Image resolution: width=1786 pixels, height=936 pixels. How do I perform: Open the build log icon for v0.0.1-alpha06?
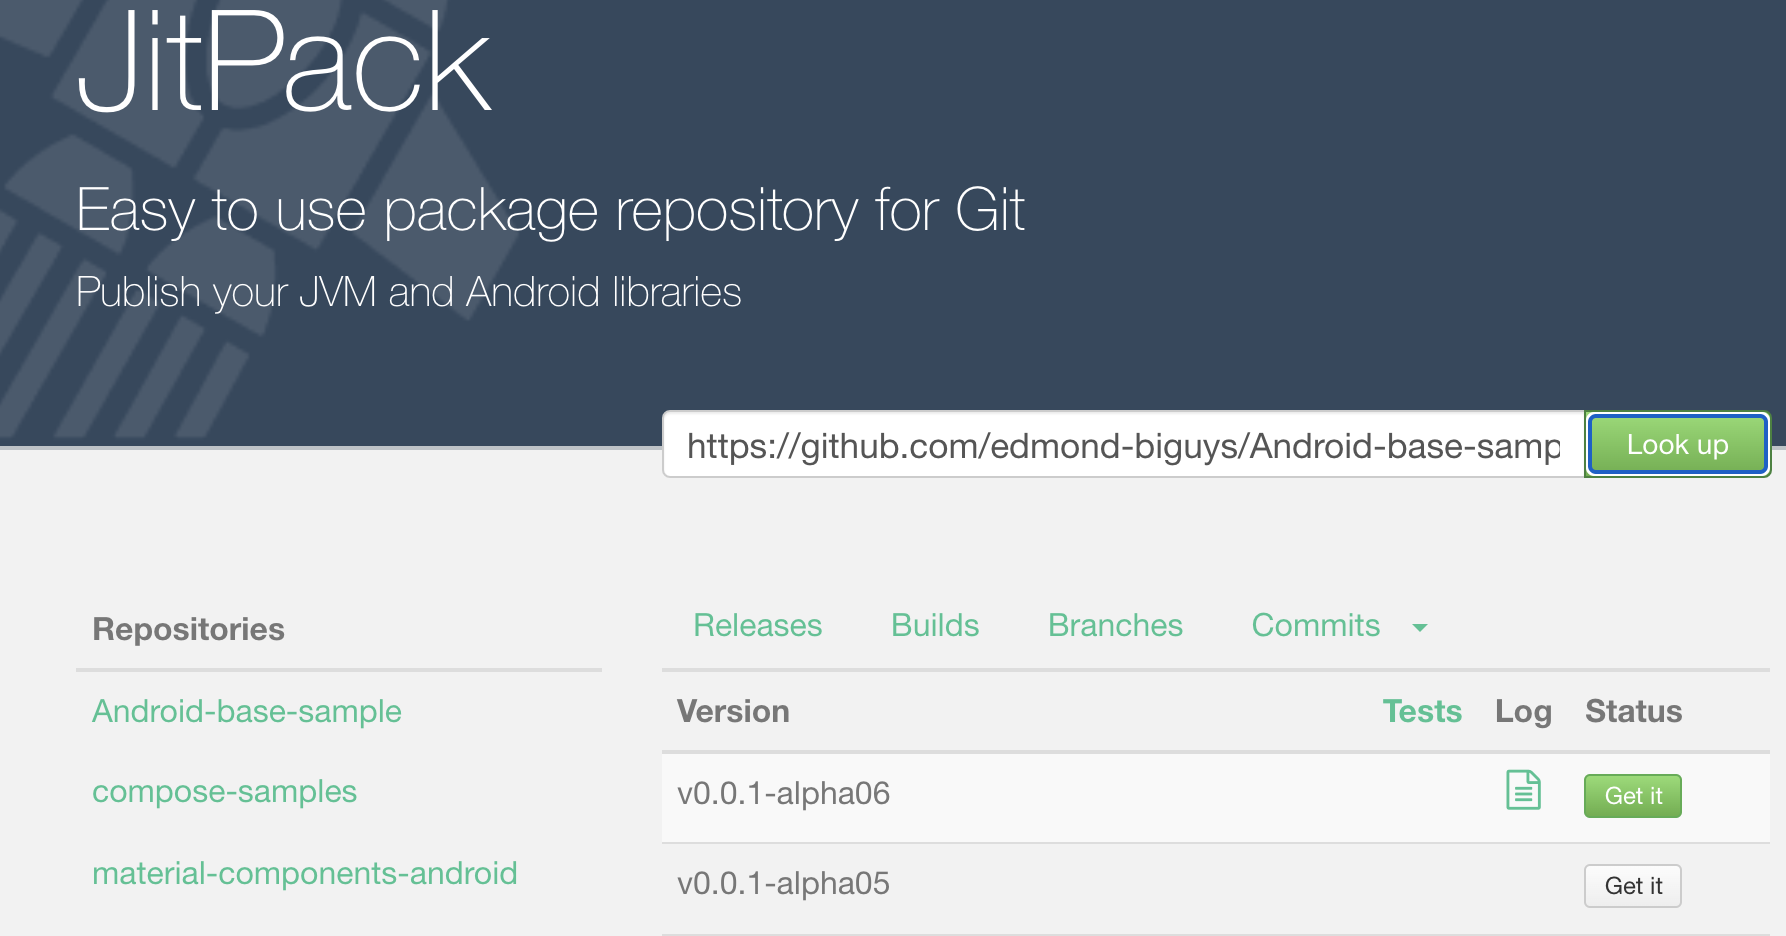[1523, 790]
